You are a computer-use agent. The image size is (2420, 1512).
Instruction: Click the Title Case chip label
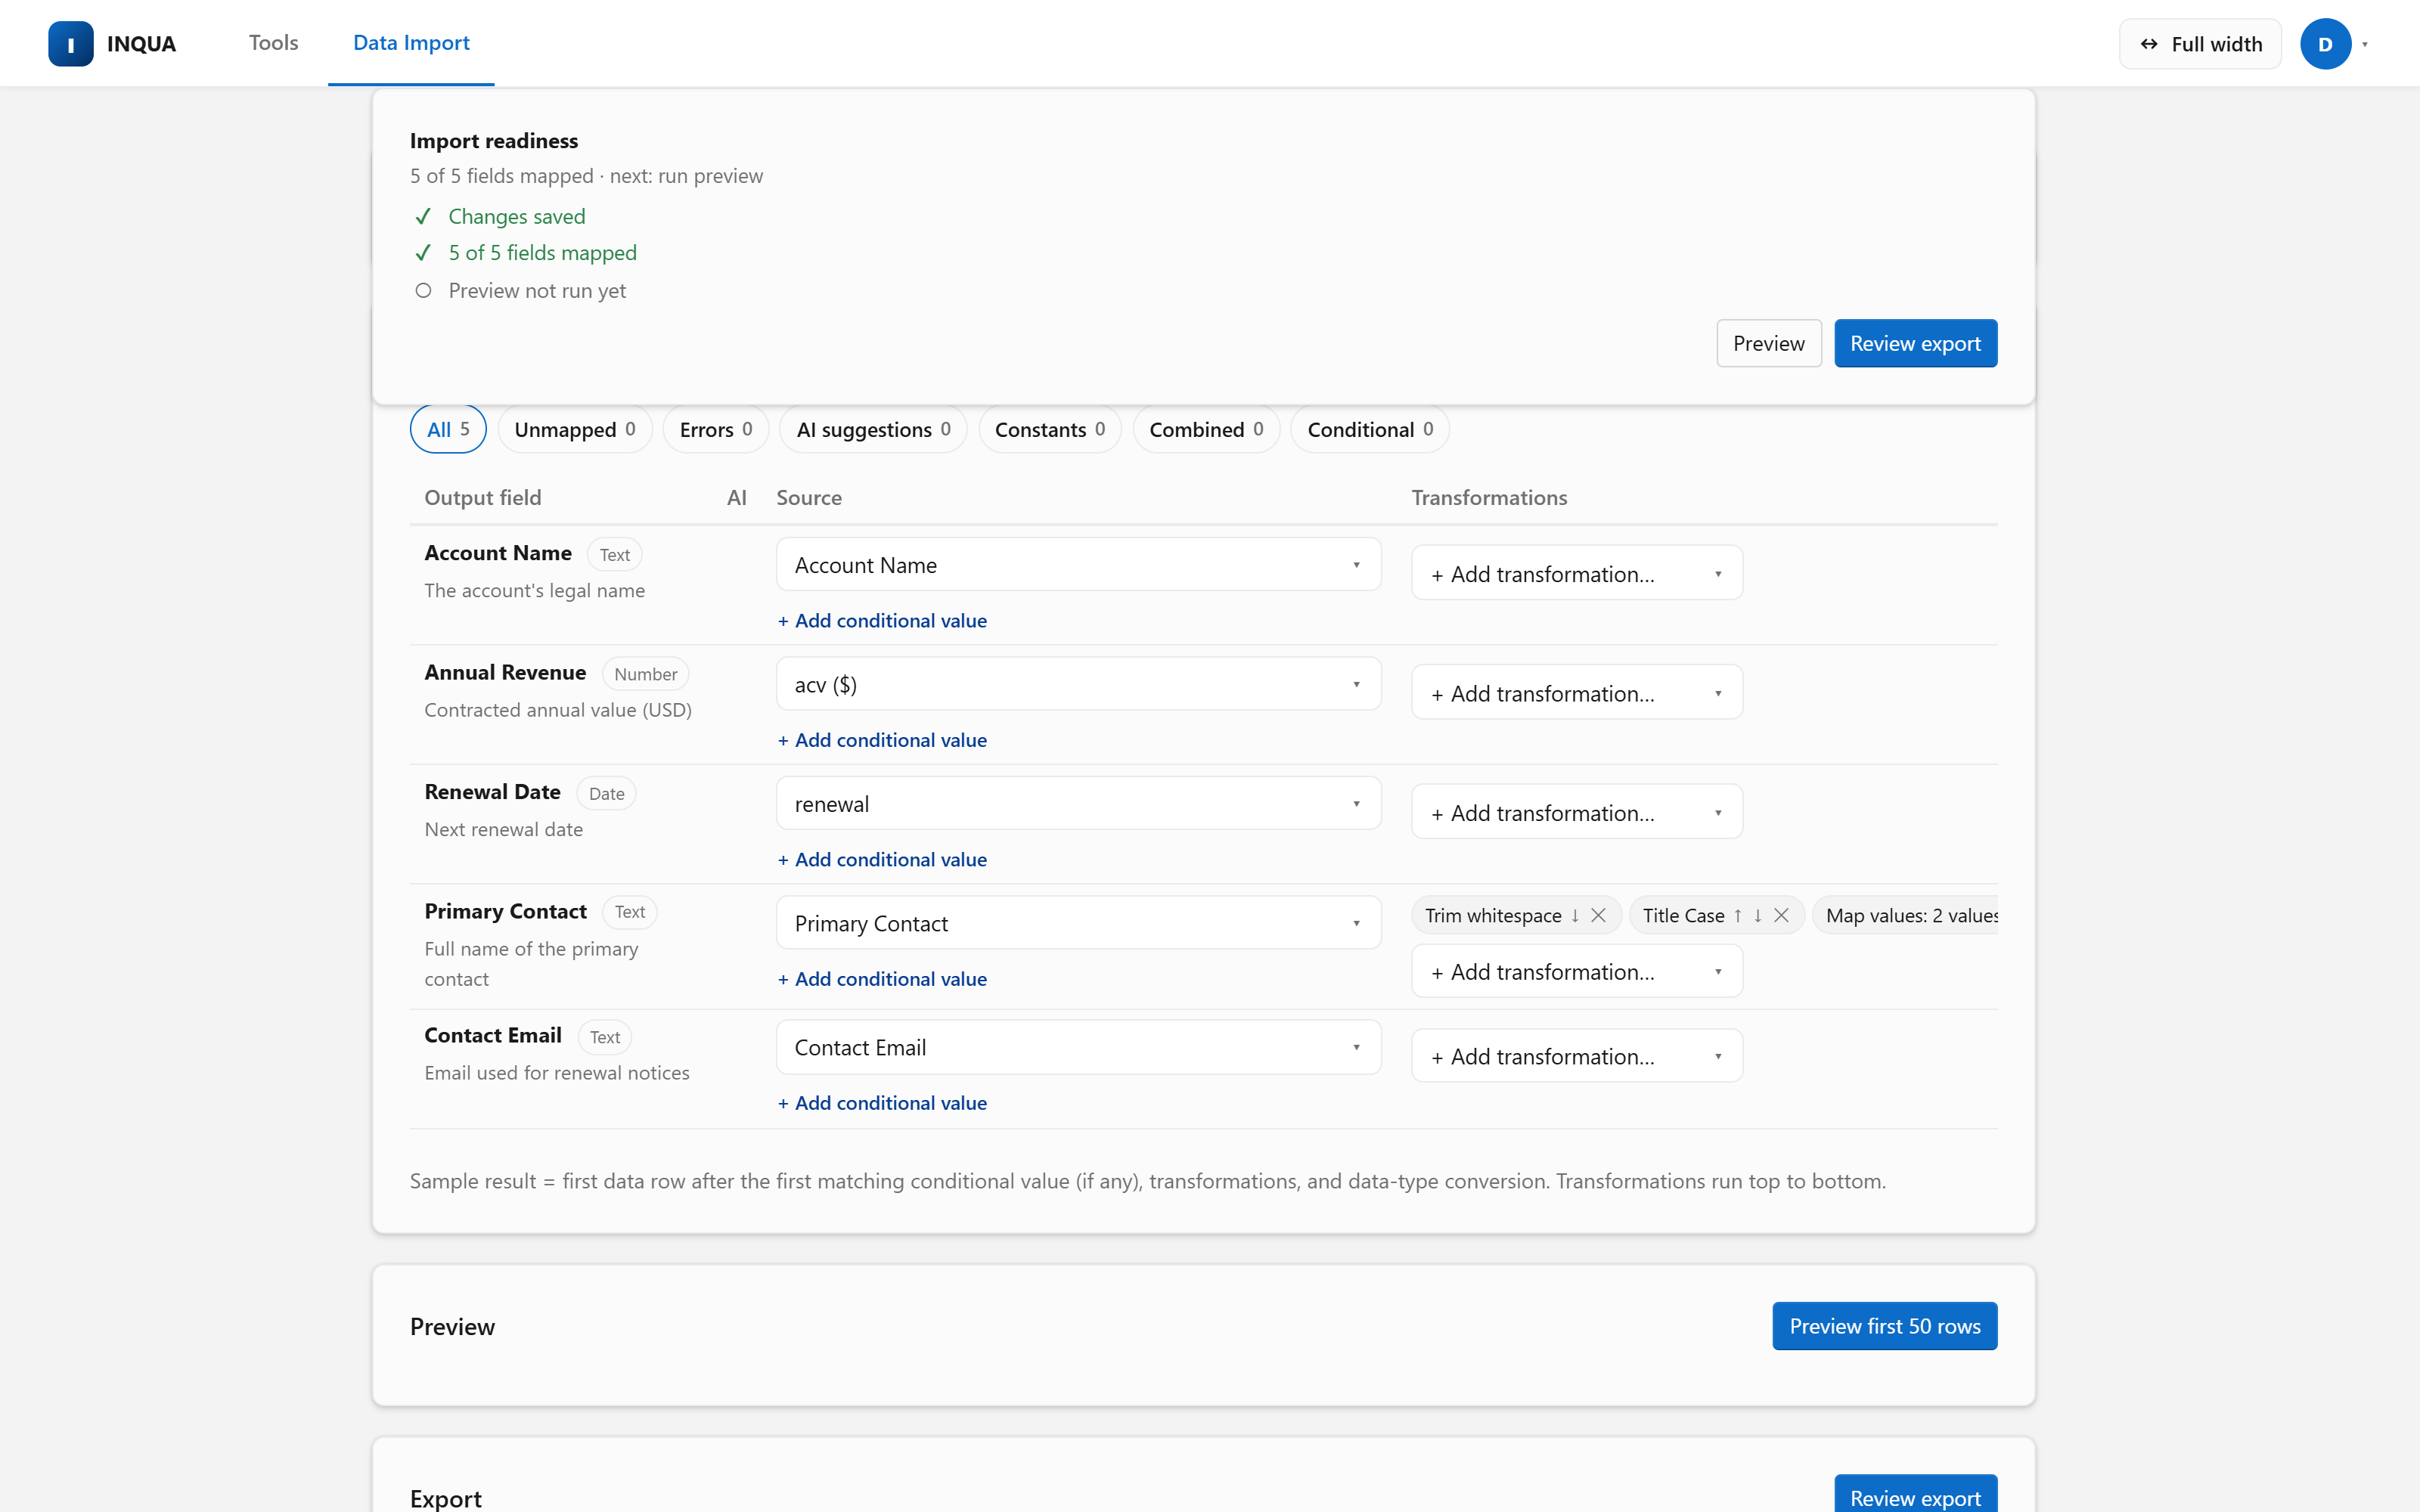tap(1683, 915)
